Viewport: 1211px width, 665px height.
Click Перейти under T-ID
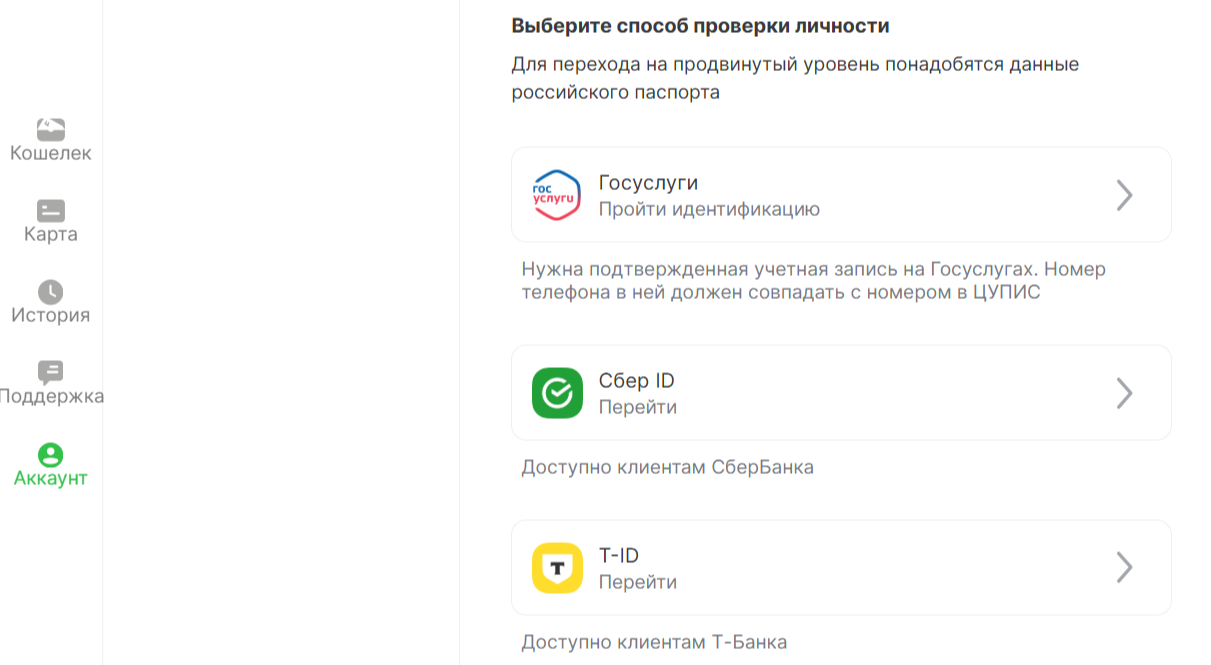click(x=637, y=582)
